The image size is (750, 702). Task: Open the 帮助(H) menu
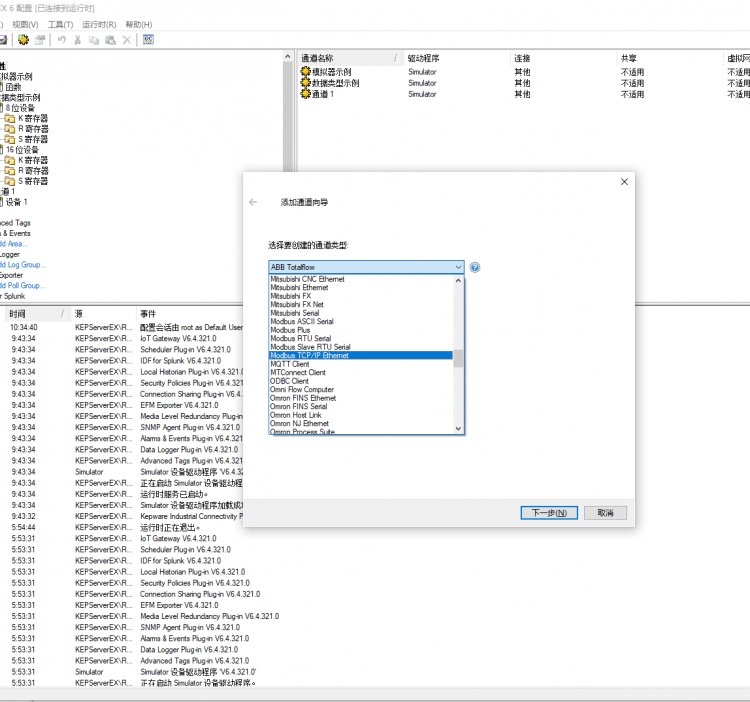click(139, 24)
